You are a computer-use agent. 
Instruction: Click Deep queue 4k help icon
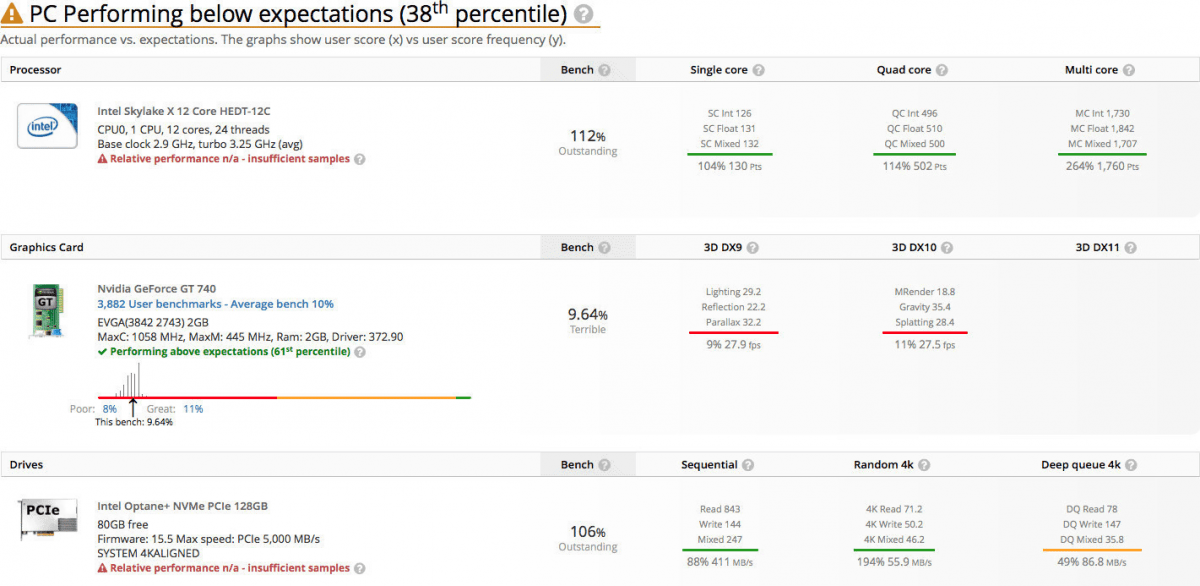[x=1129, y=465]
